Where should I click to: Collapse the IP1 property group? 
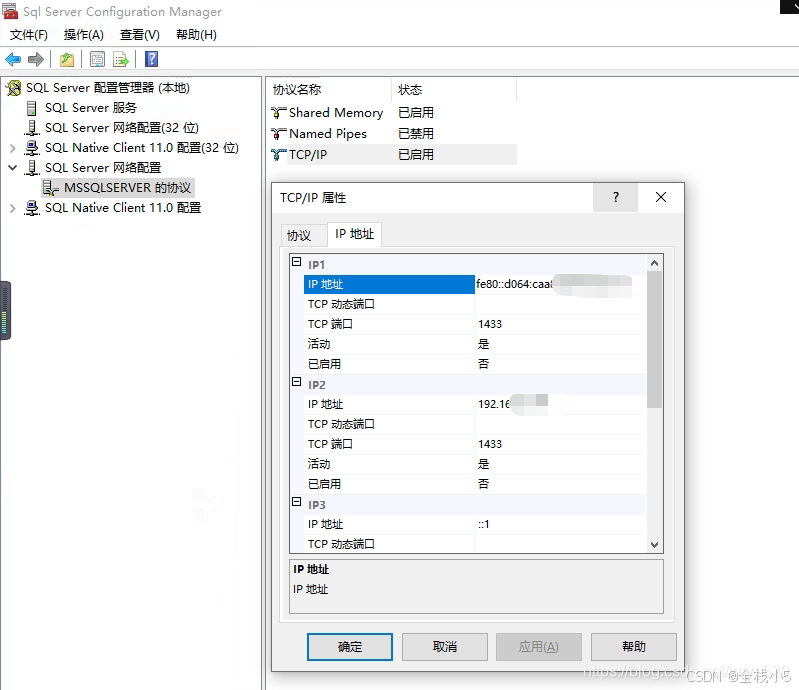coord(296,263)
